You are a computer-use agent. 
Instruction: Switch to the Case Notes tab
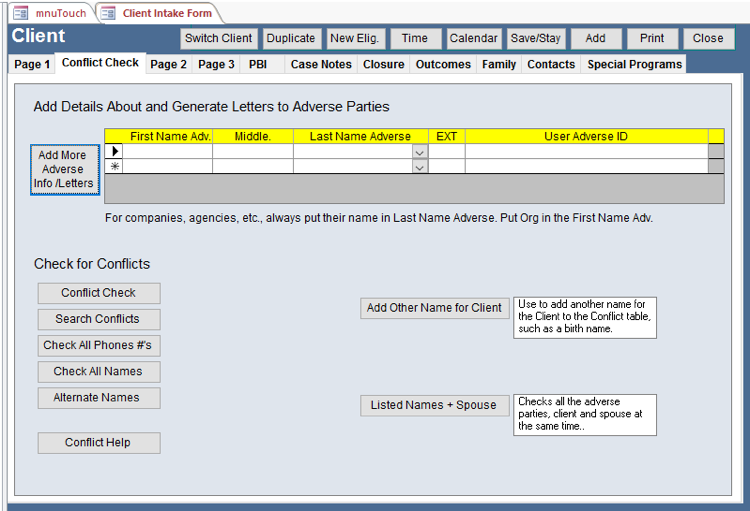(320, 64)
